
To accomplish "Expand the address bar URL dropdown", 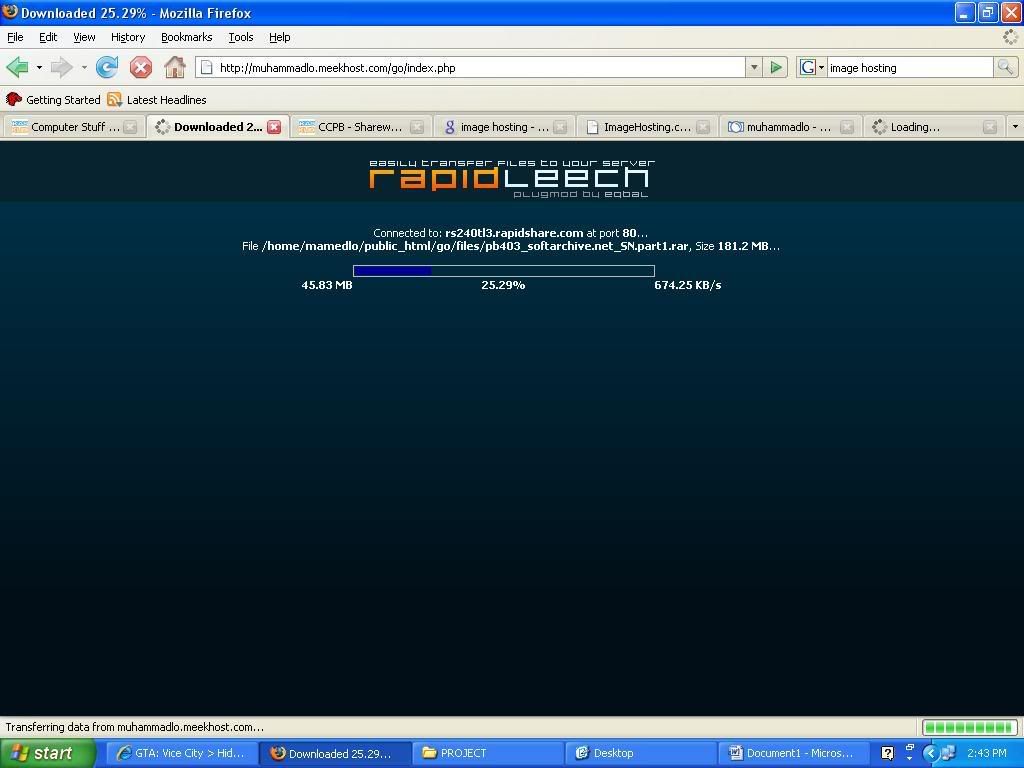I will [x=754, y=67].
